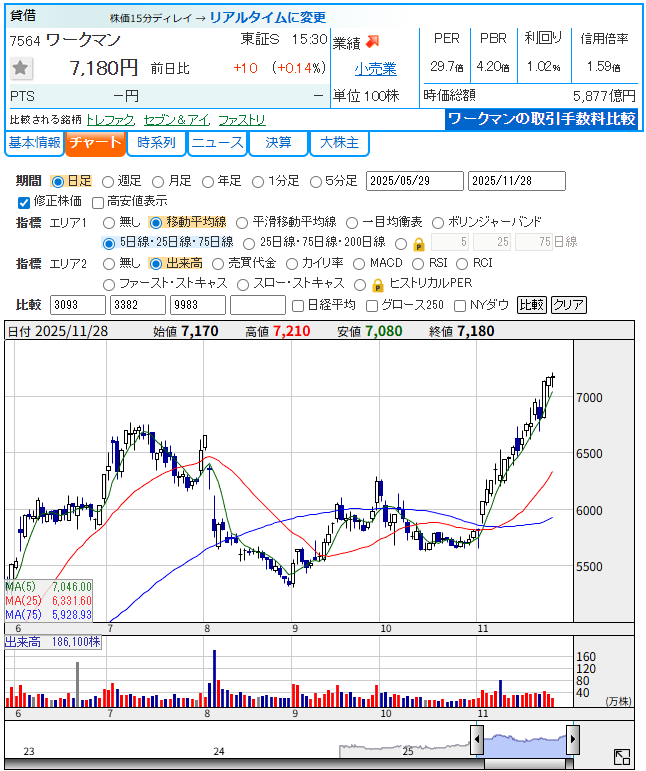The image size is (646, 771).
Task: Select the locked custom-day moving average radio
Action: coord(401,243)
